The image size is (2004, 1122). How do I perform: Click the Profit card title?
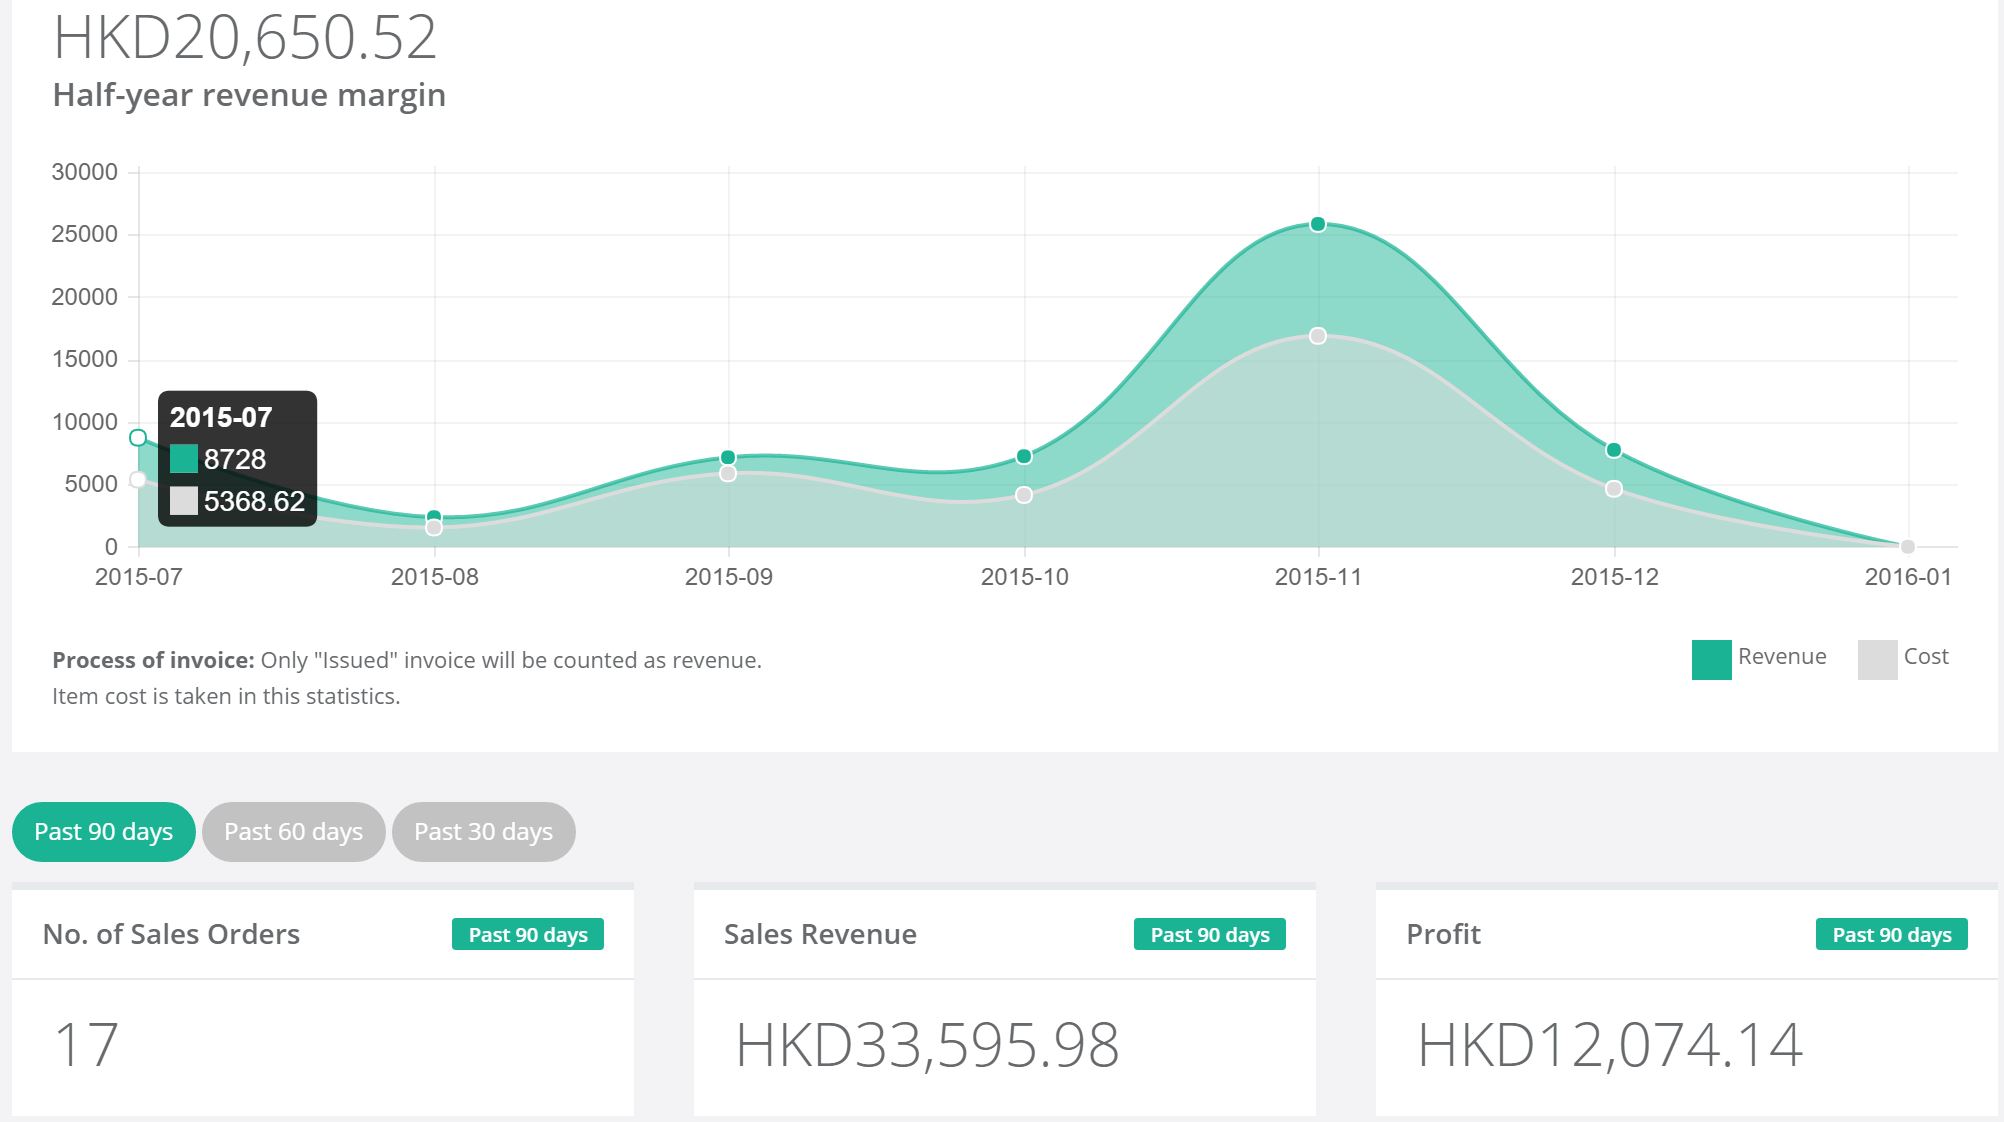pos(1443,934)
